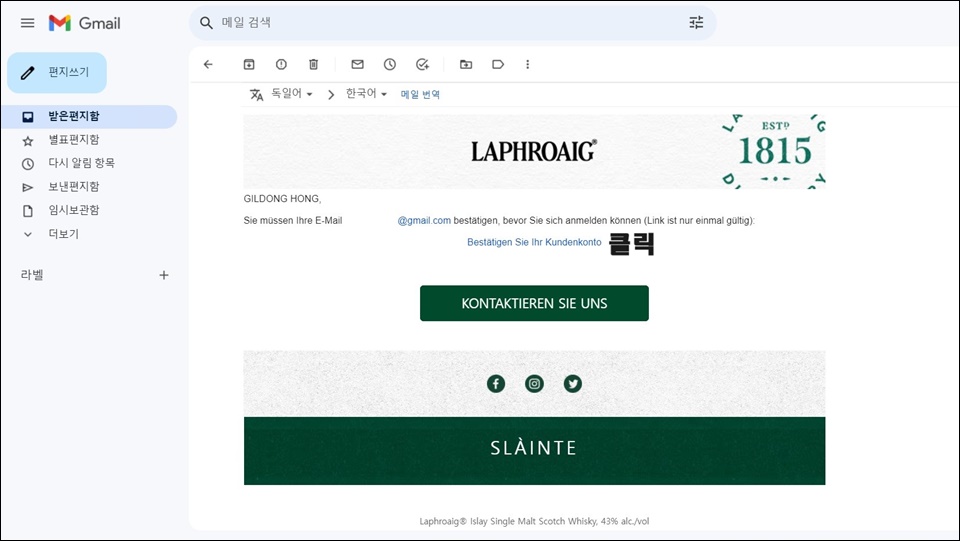Open 받은편지함 inbox folder
The height and width of the screenshot is (541, 960).
click(89, 116)
